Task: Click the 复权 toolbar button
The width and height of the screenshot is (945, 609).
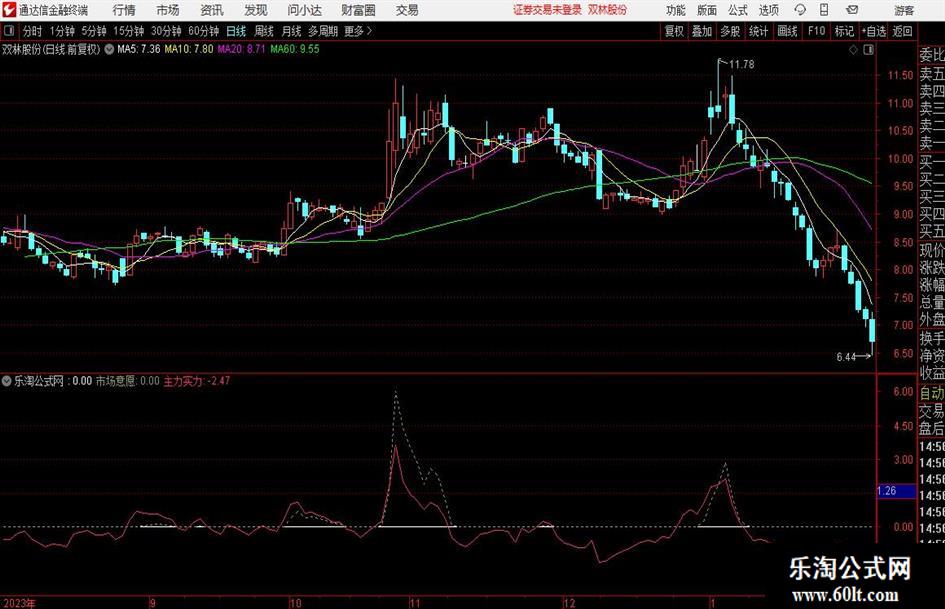Action: (674, 31)
